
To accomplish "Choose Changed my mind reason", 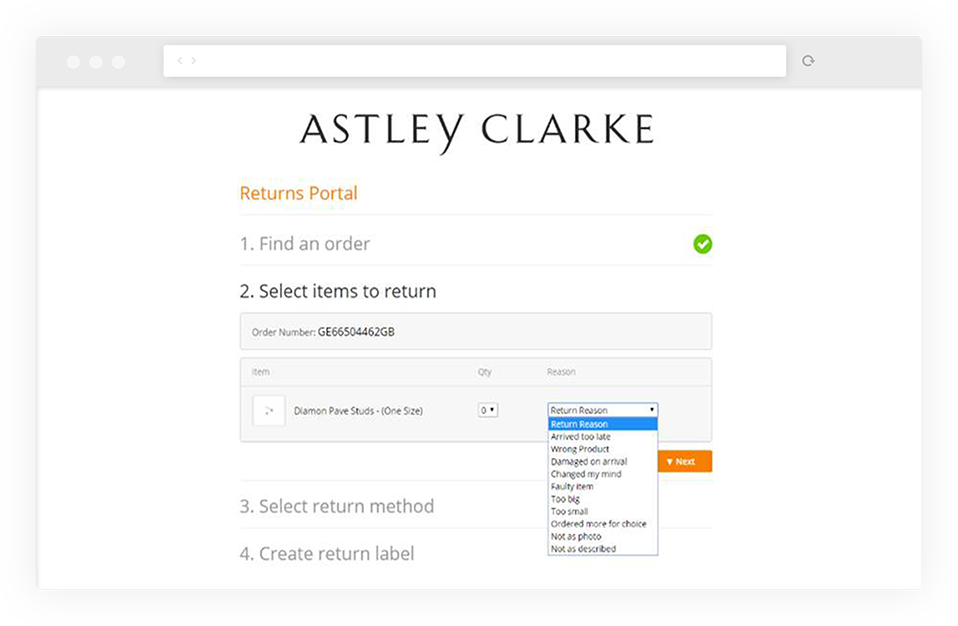I will 602,474.
